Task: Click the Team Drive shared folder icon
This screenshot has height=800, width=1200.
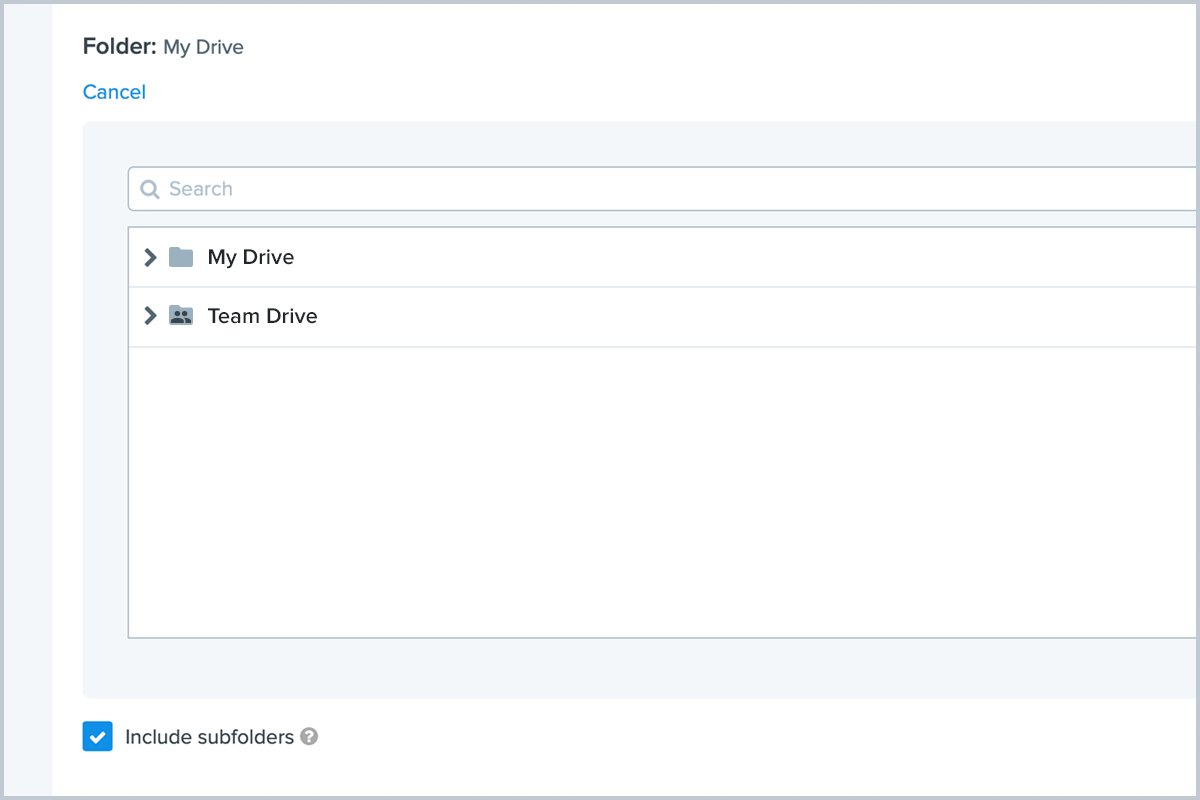Action: [181, 316]
